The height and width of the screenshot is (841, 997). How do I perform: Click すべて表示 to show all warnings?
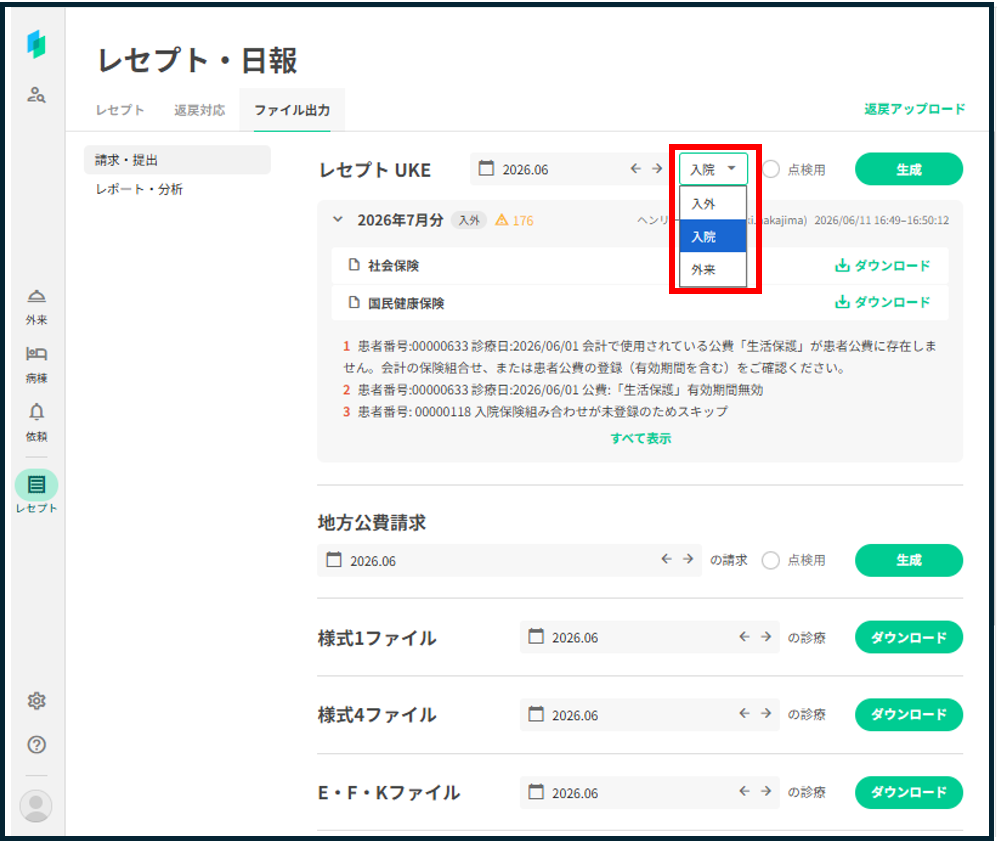click(x=641, y=438)
